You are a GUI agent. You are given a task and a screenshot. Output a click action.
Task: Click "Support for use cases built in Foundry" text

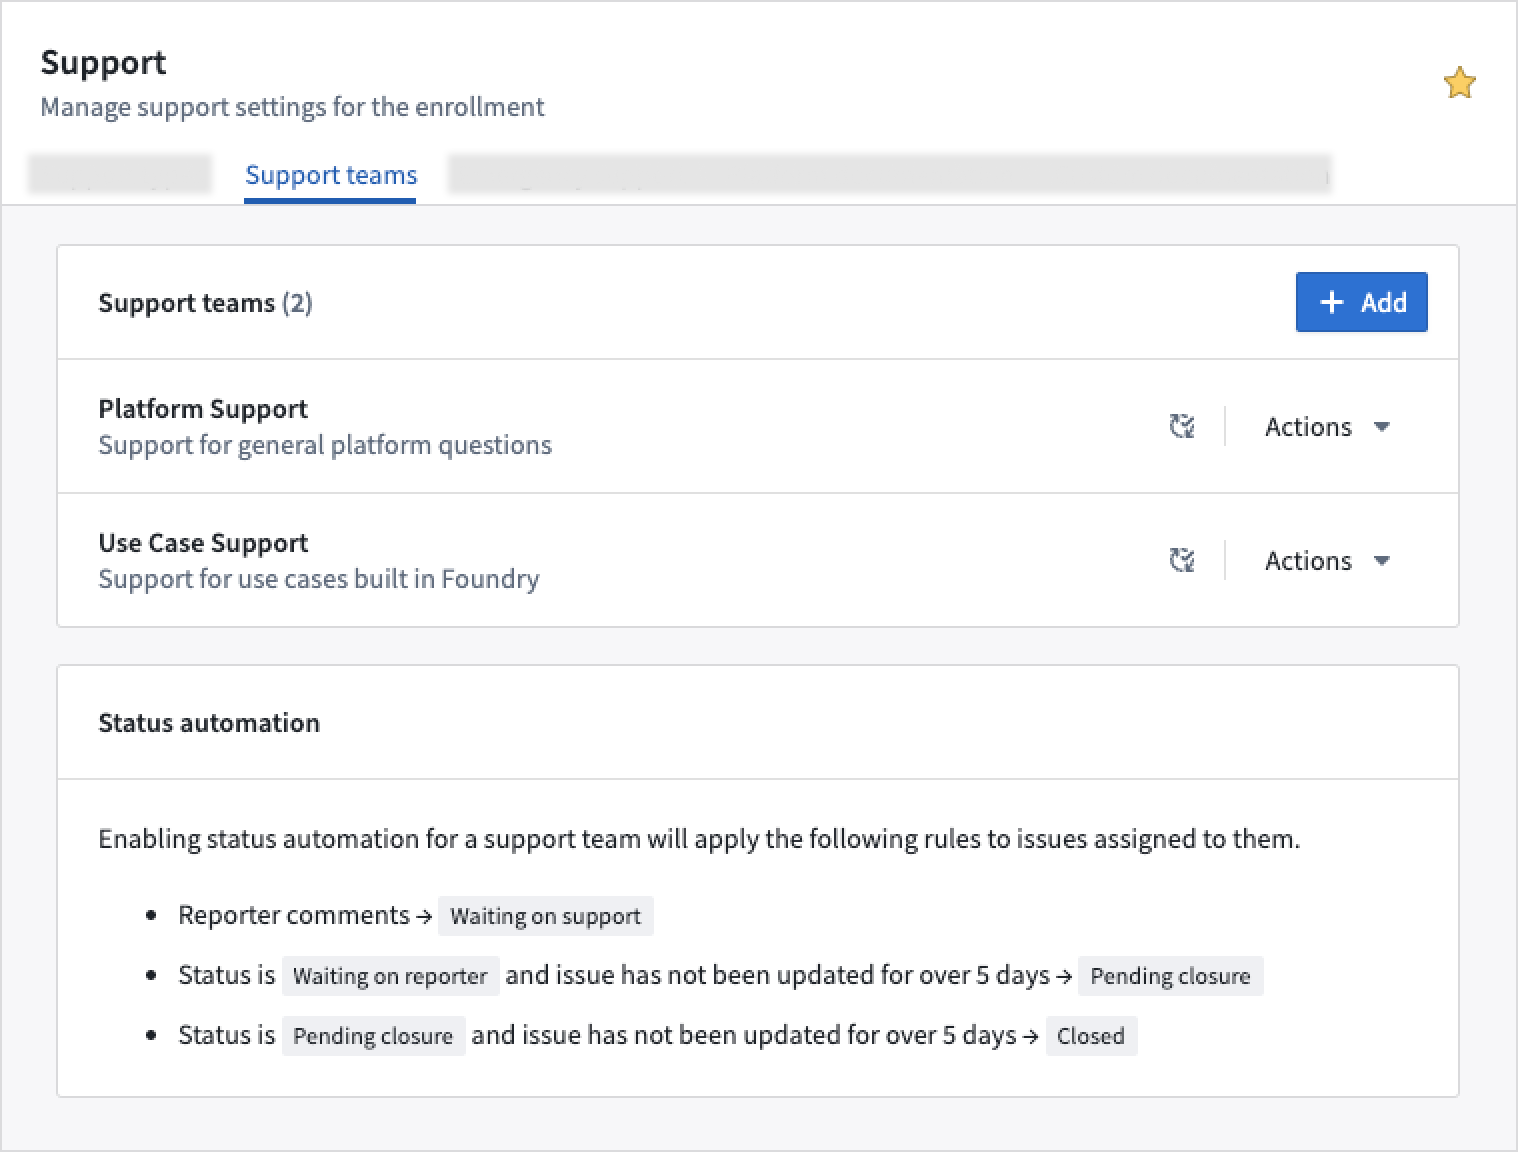click(x=319, y=579)
